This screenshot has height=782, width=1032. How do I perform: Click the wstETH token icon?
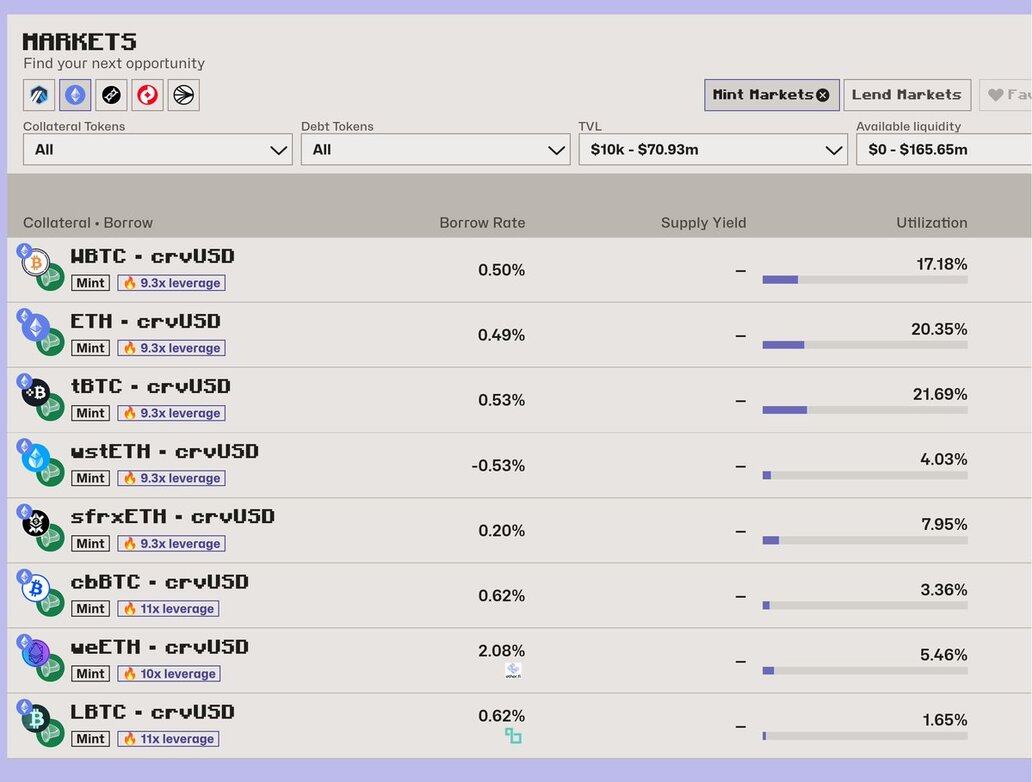[36, 458]
